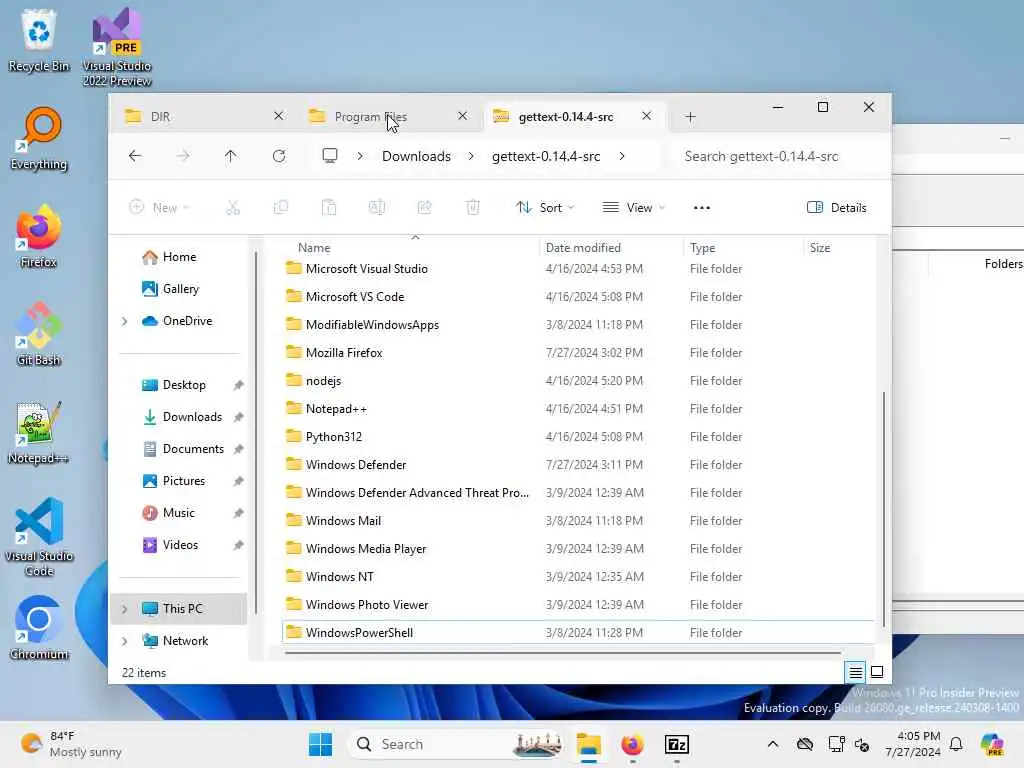Launch Visual Studio 2022 Preview shortcut
Viewport: 1024px width, 768px height.
117,47
